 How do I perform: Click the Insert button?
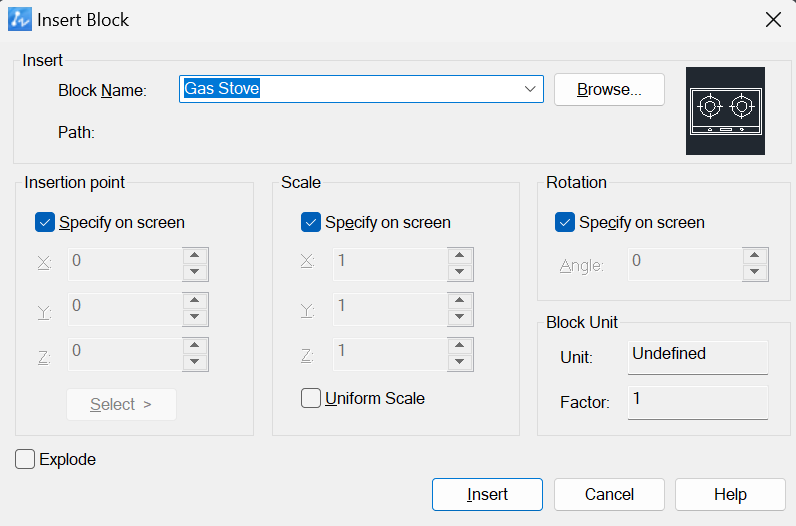(487, 494)
